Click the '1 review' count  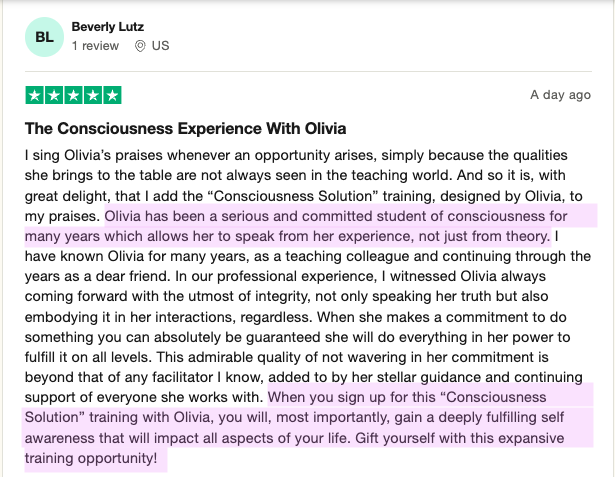tap(96, 46)
